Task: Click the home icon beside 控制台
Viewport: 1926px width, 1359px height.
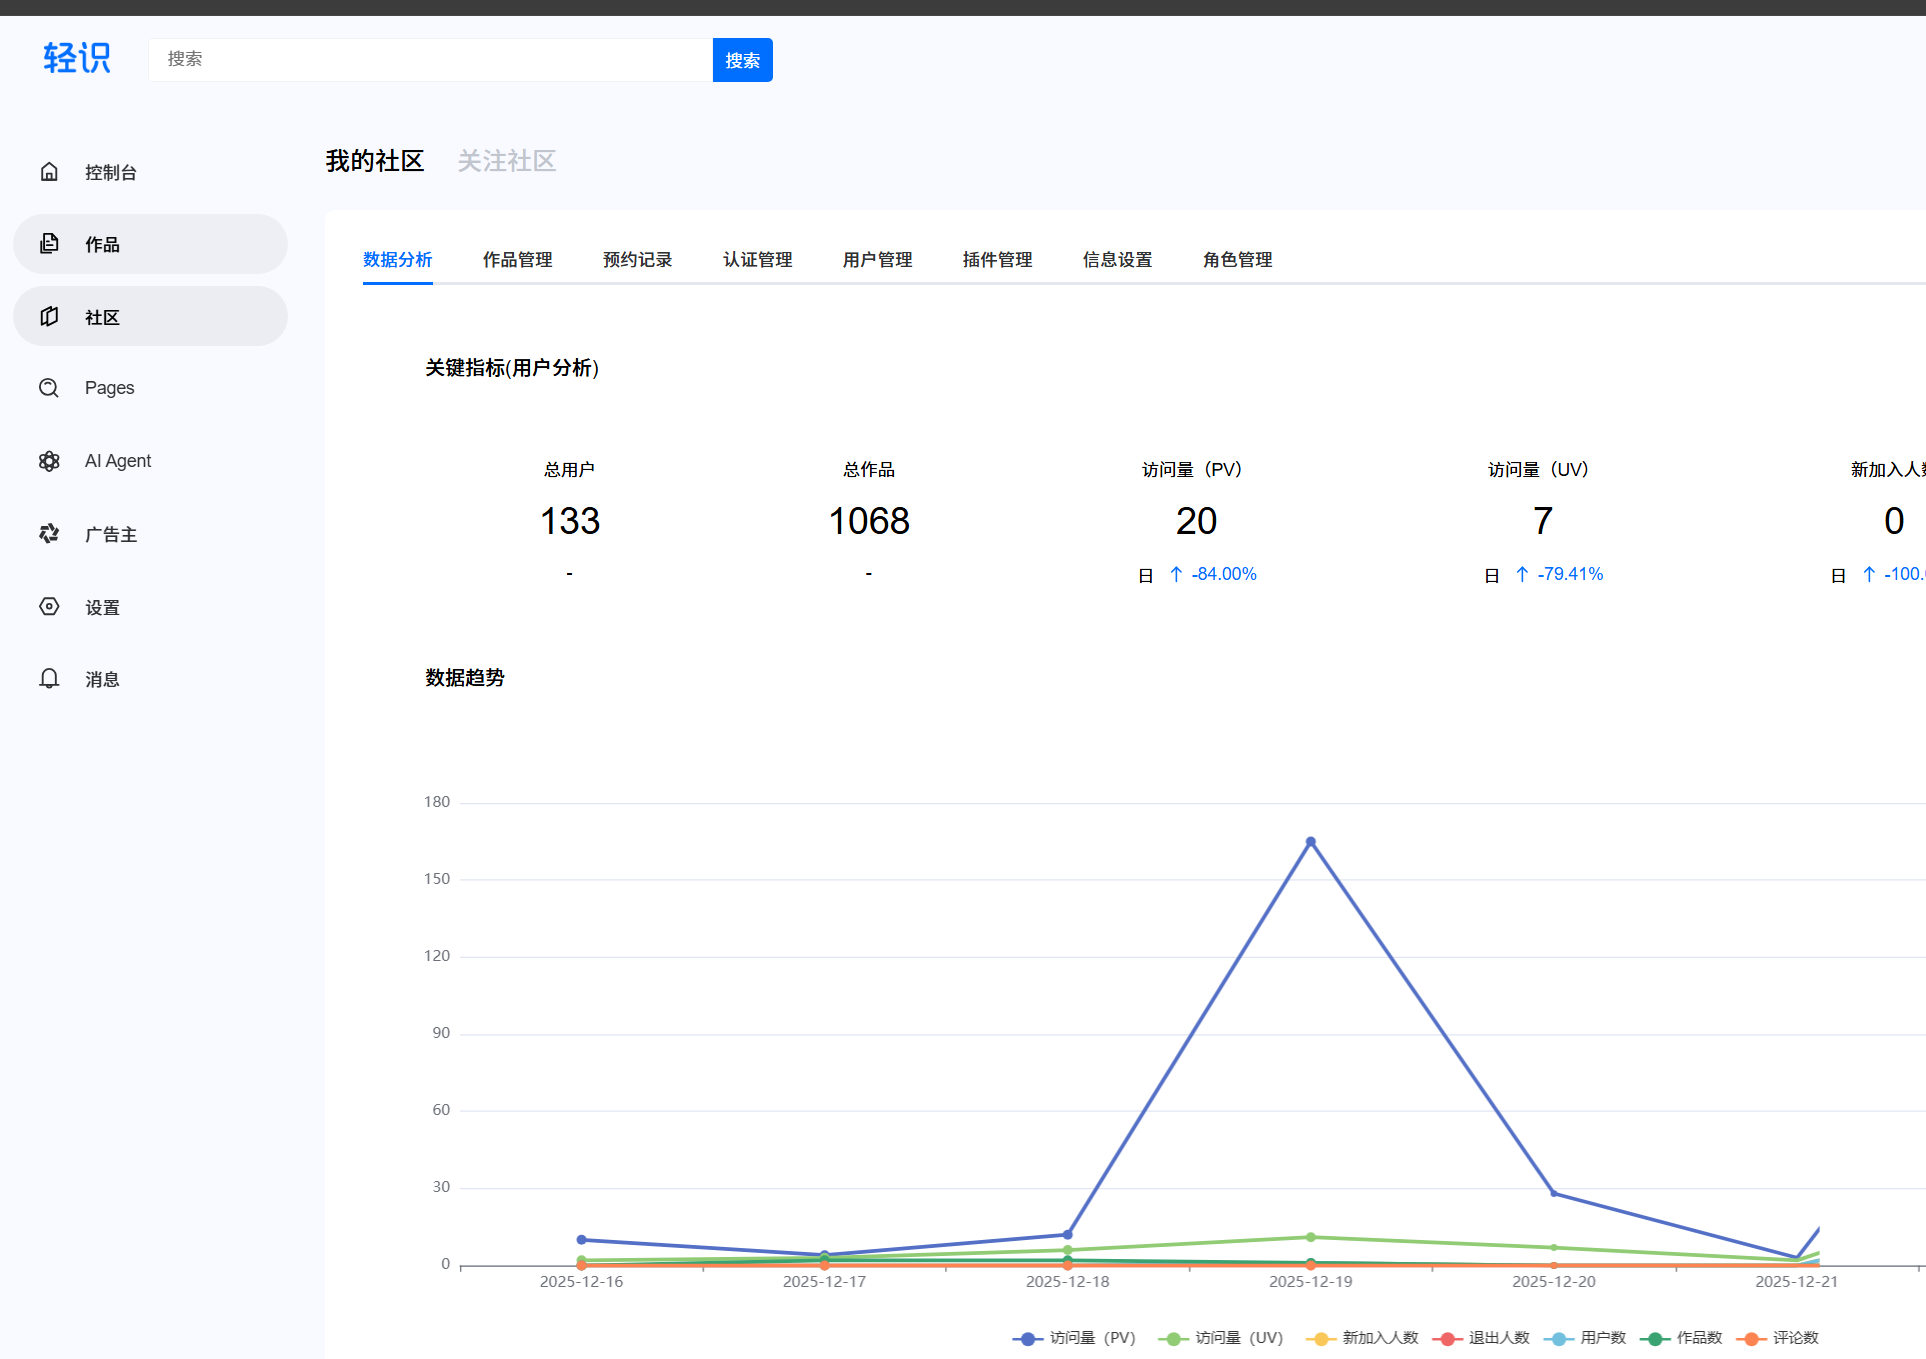Action: pyautogui.click(x=49, y=172)
